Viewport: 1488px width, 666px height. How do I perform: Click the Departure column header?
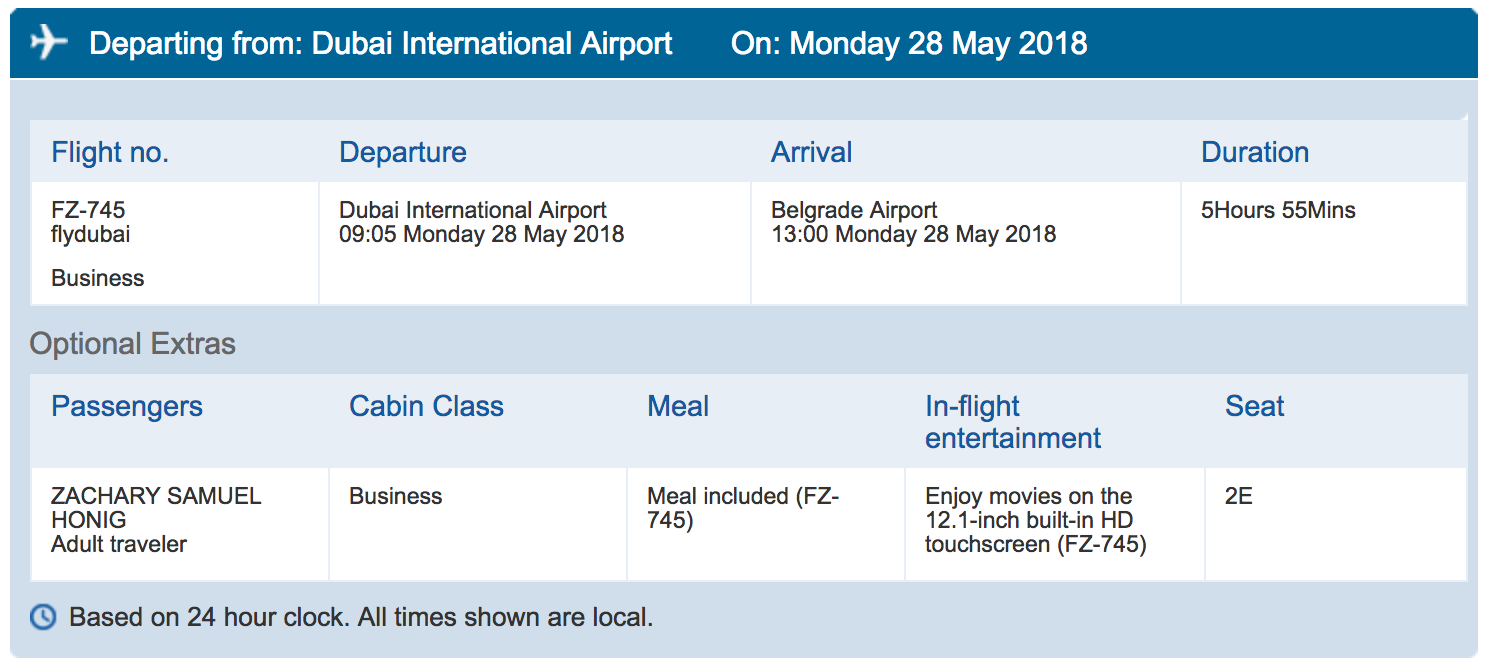click(403, 152)
